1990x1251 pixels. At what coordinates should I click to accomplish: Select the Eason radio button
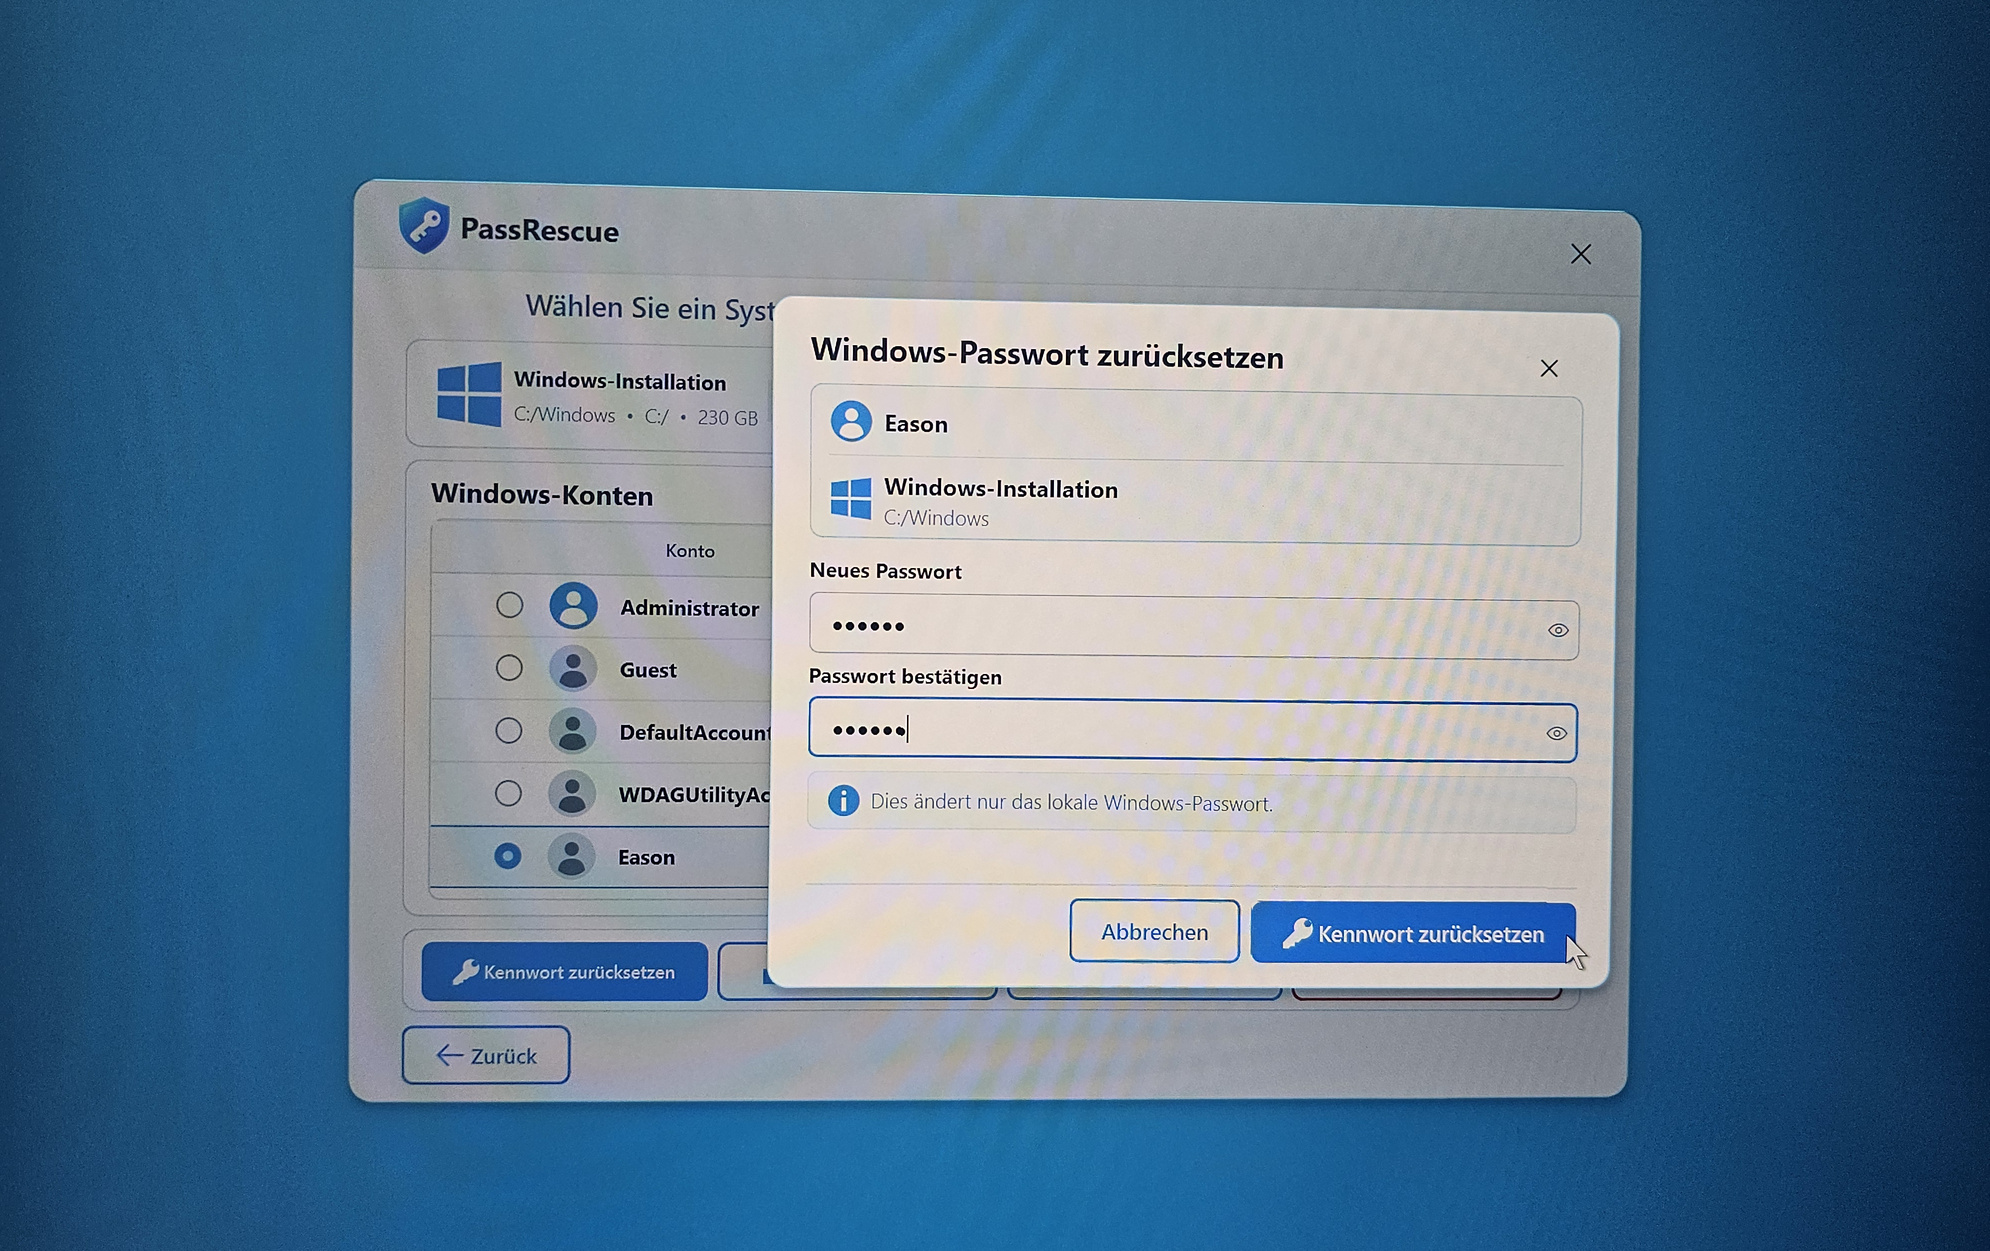pyautogui.click(x=507, y=856)
